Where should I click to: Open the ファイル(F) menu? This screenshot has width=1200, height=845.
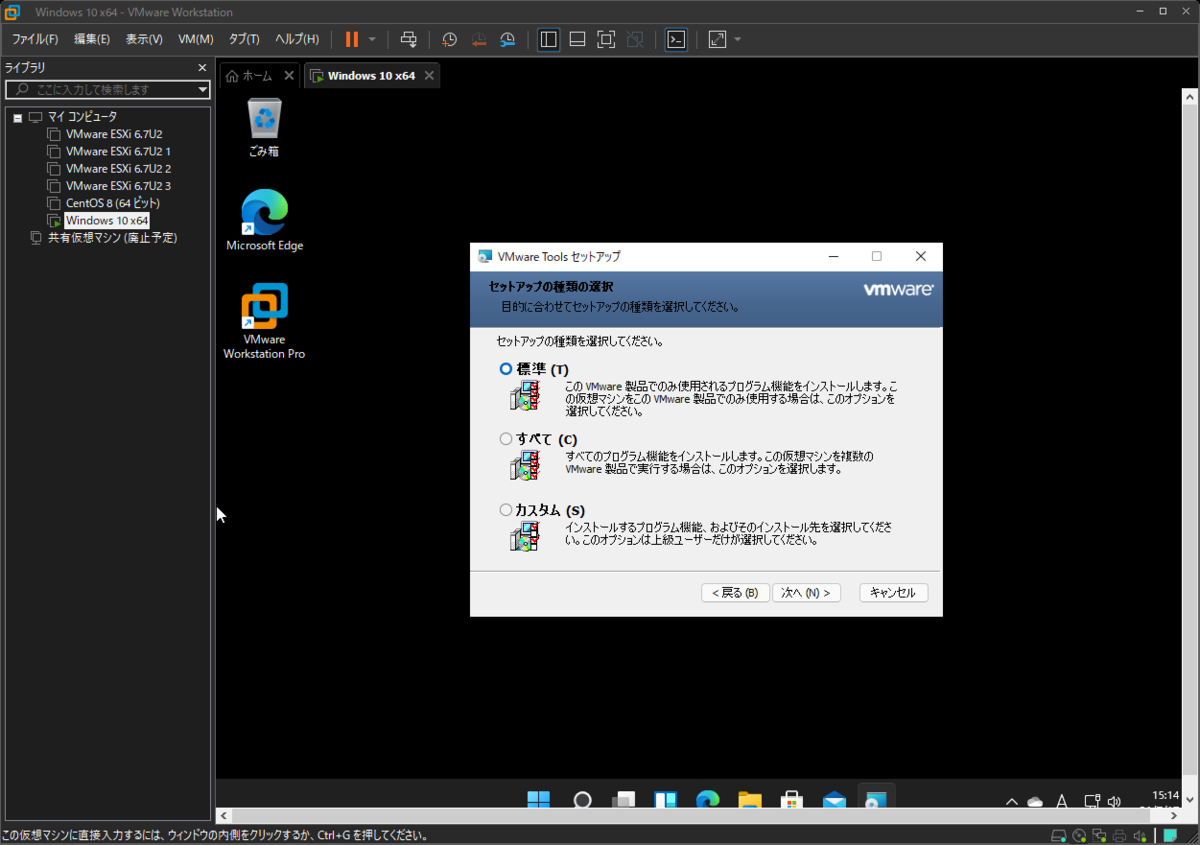click(35, 39)
